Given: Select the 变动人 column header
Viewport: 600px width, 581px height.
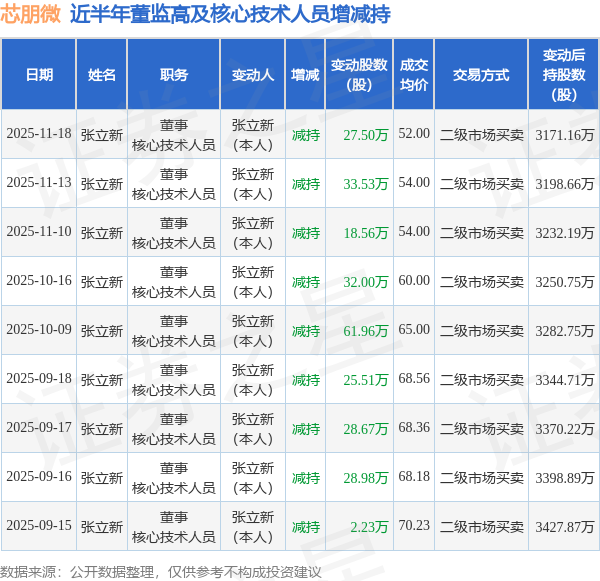Looking at the screenshot, I should click(x=253, y=75).
